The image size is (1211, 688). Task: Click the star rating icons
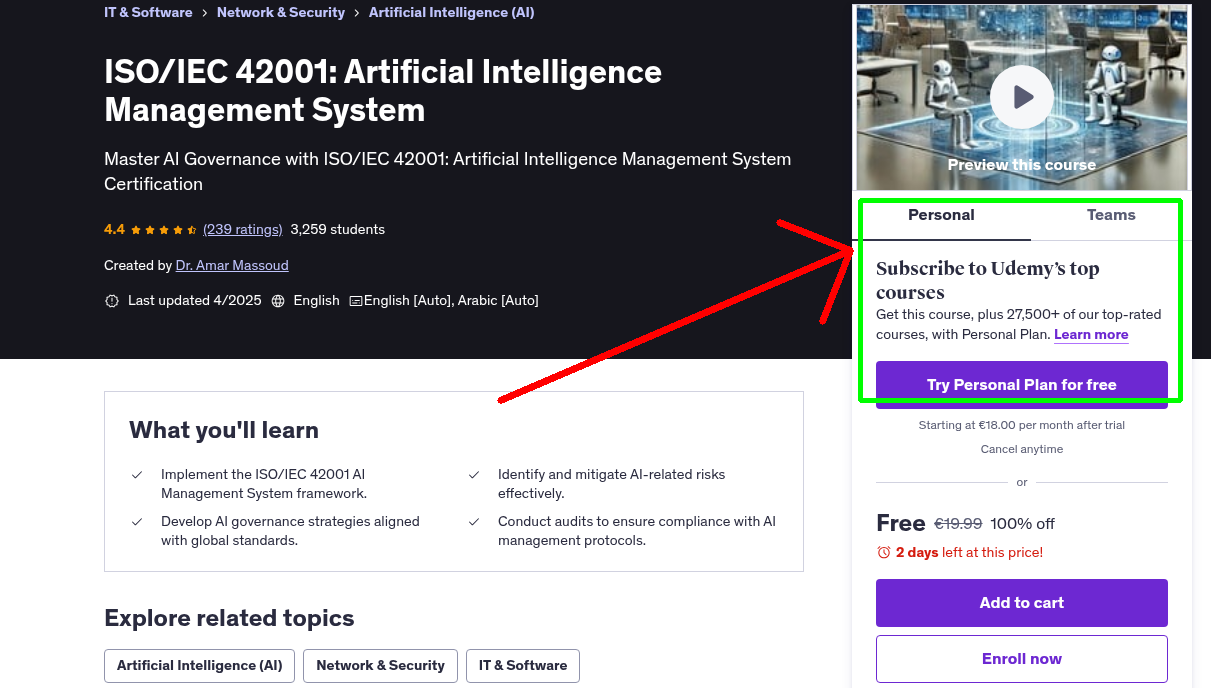pyautogui.click(x=164, y=229)
